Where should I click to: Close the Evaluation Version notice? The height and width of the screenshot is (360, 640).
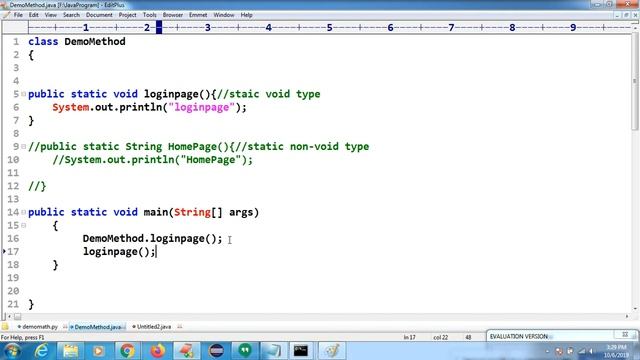coord(625,335)
